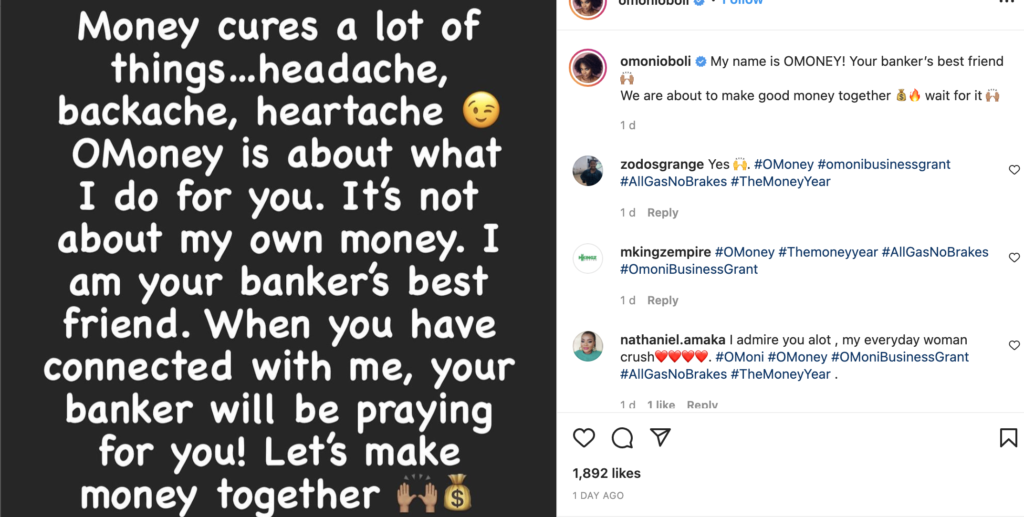Viewport: 1024px width, 517px height.
Task: Share post via paper plane icon
Action: tap(660, 438)
